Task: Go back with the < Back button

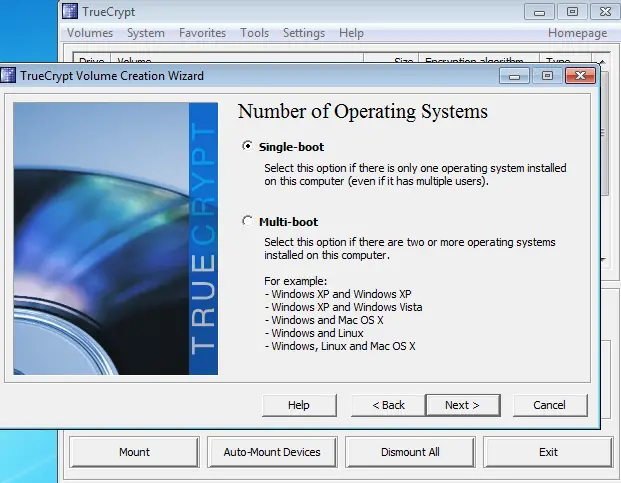Action: point(388,405)
